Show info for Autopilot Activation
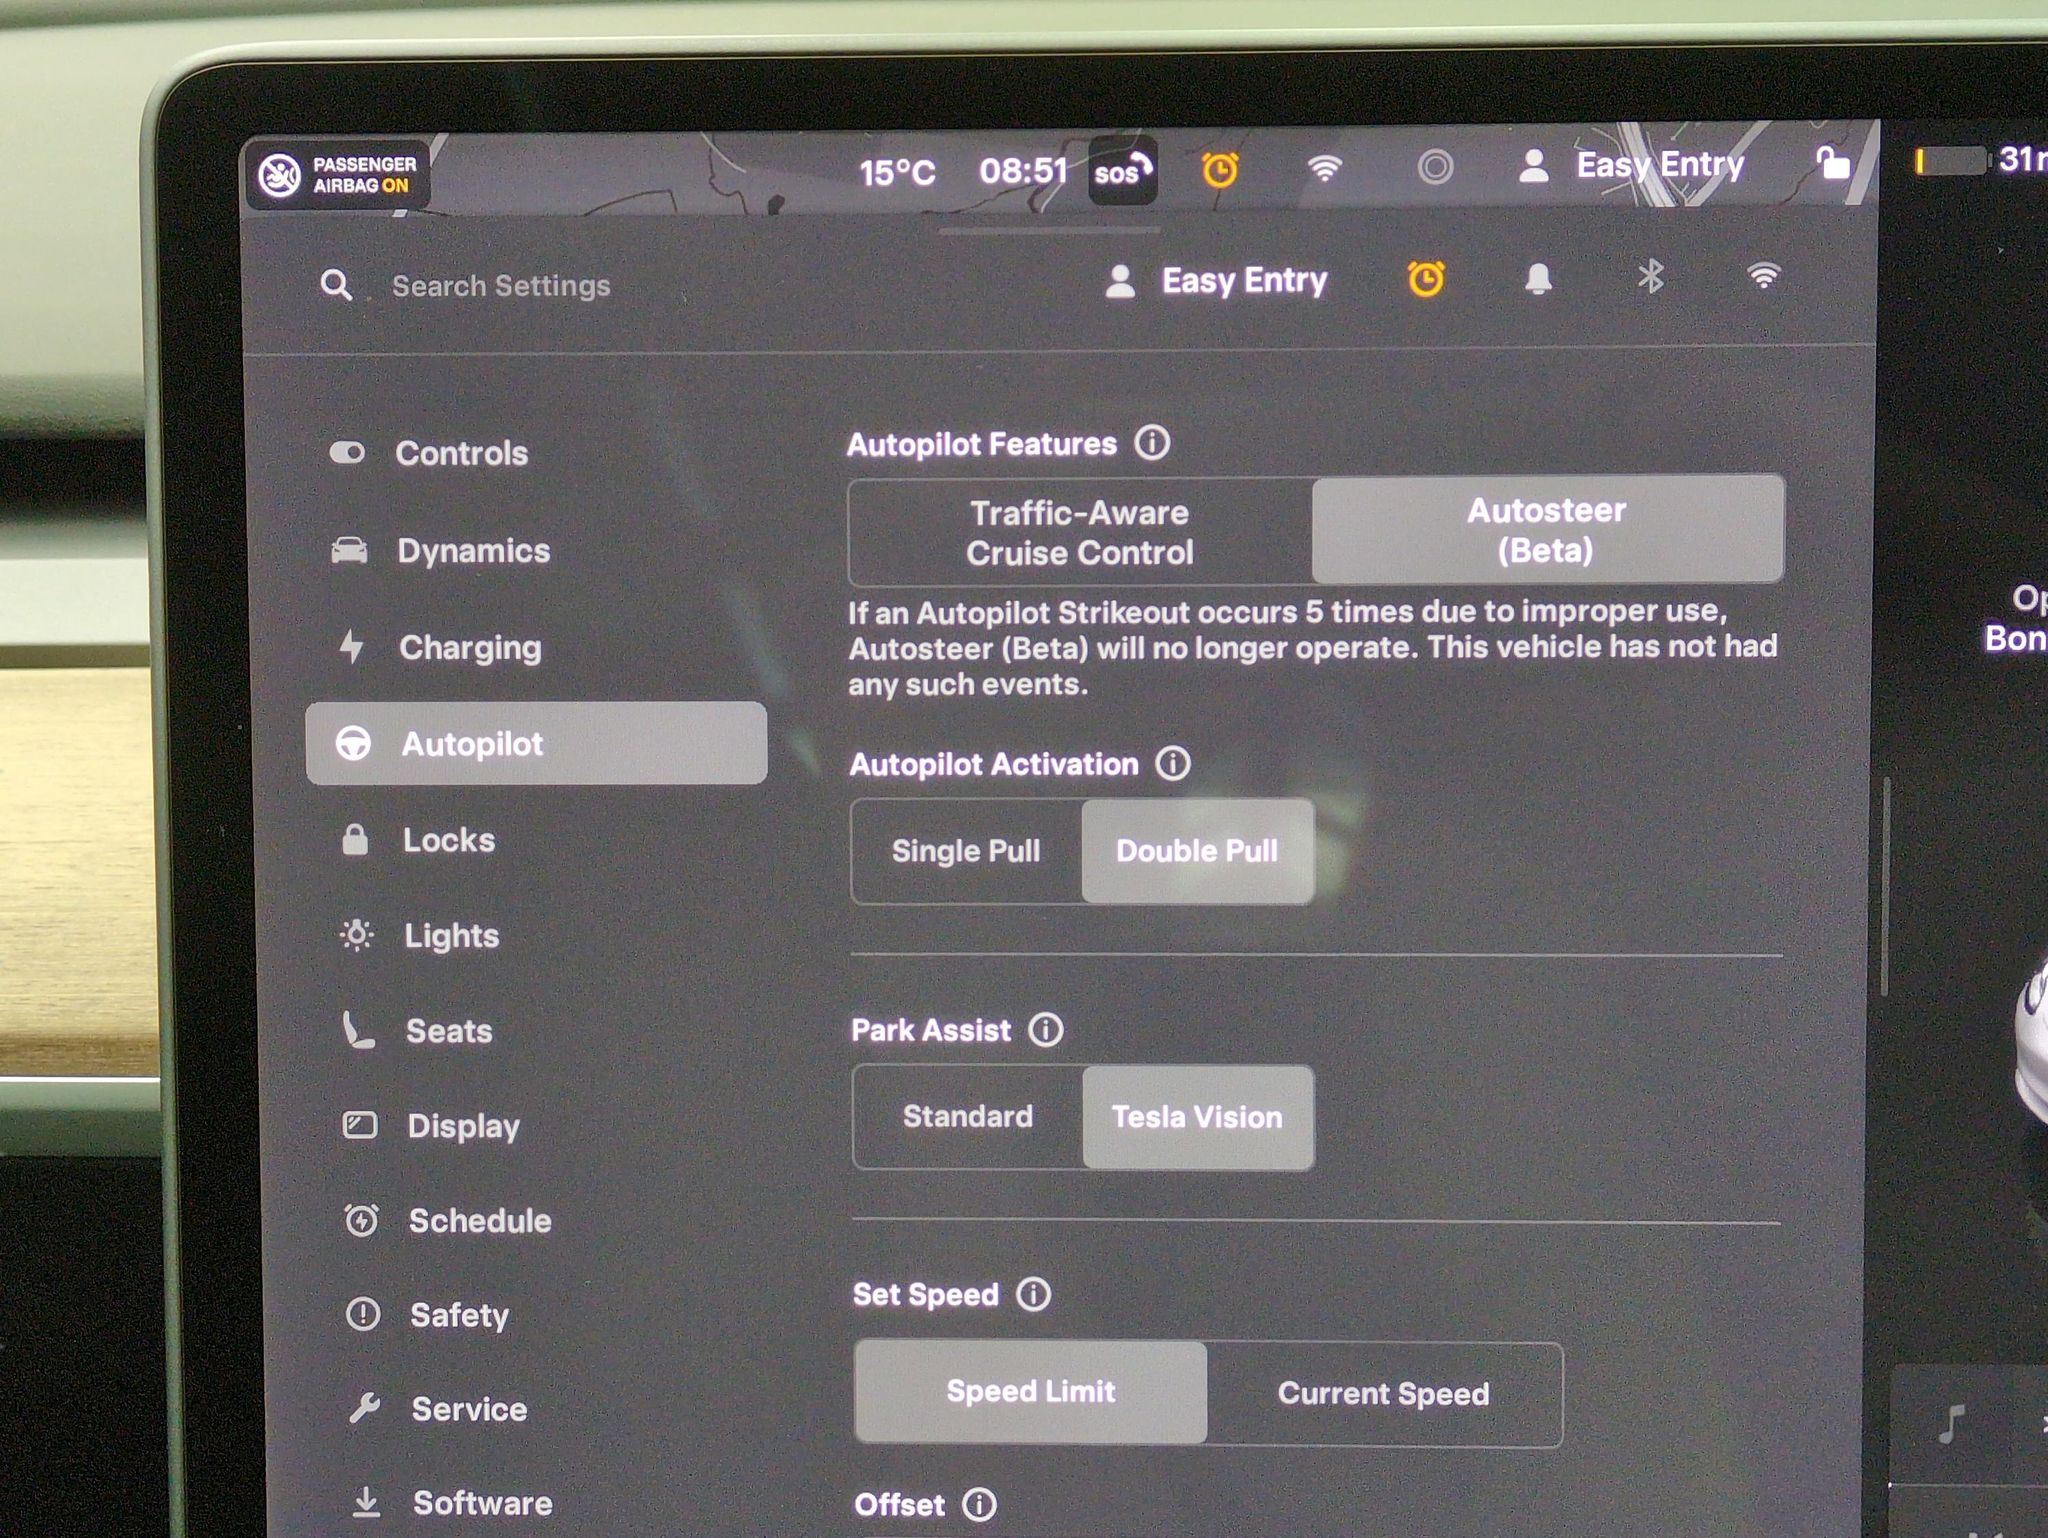Screen dimensions: 2048x1538 [1173, 764]
